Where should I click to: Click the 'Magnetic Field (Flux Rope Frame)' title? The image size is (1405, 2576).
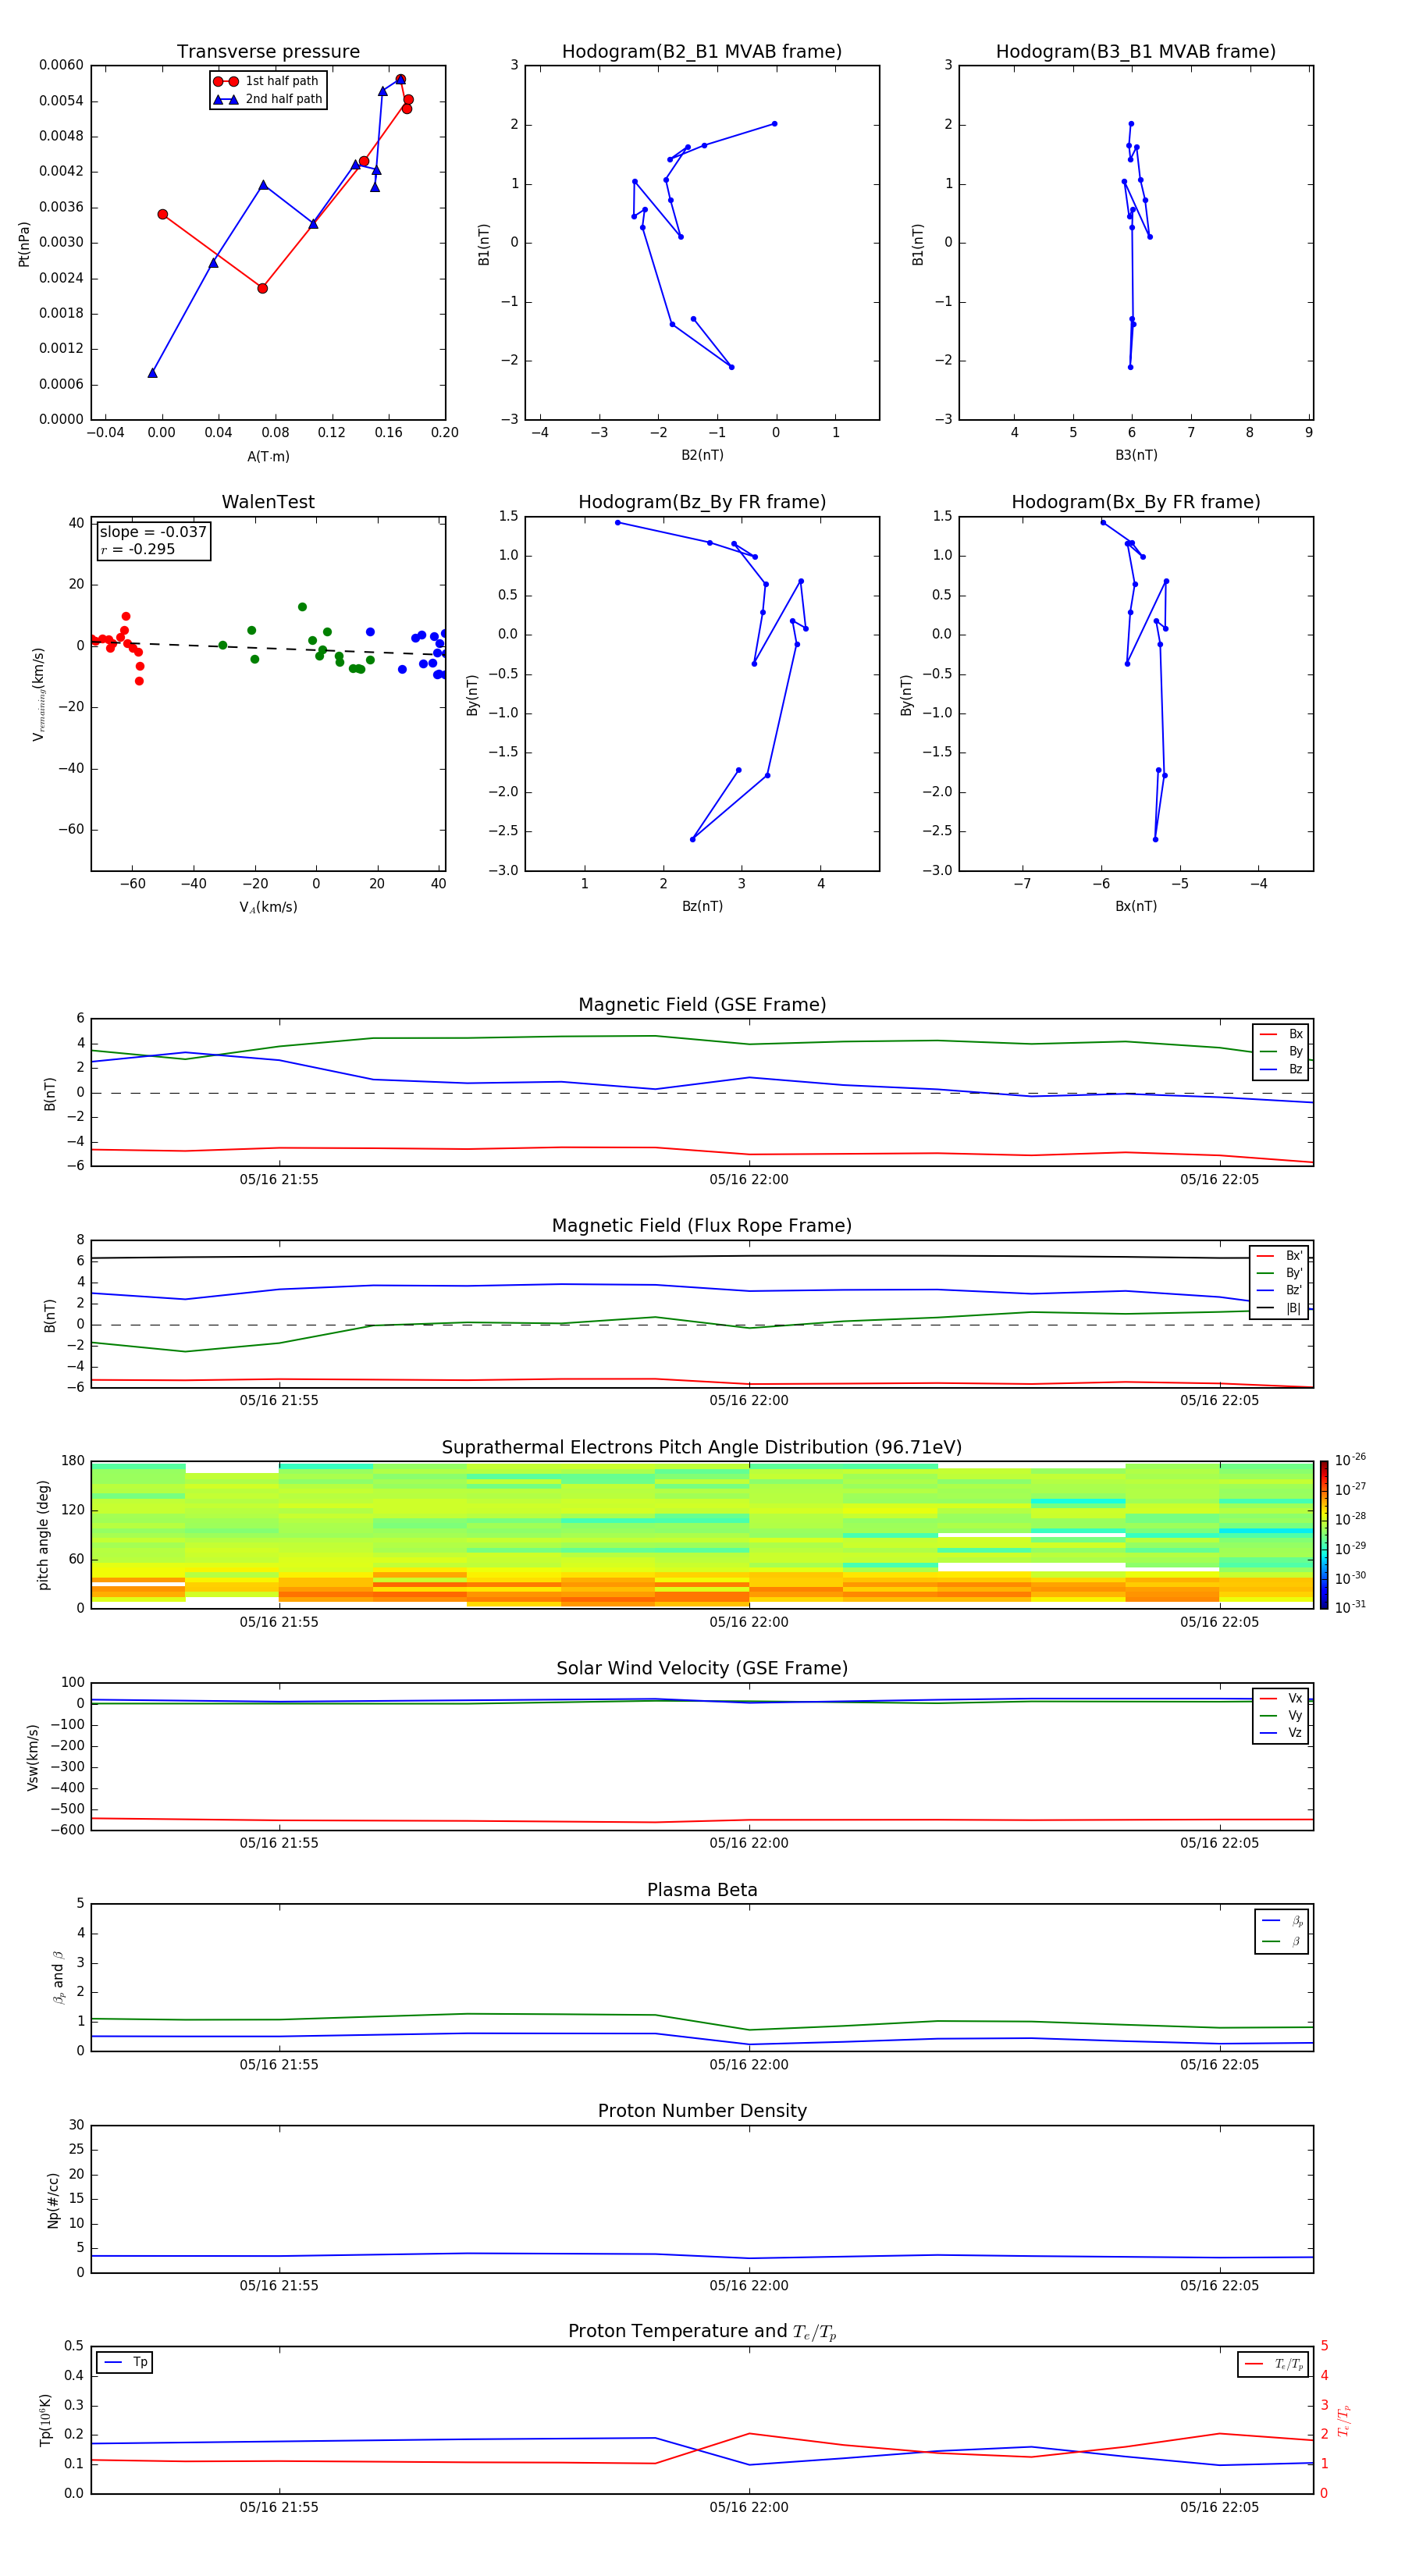click(702, 1226)
